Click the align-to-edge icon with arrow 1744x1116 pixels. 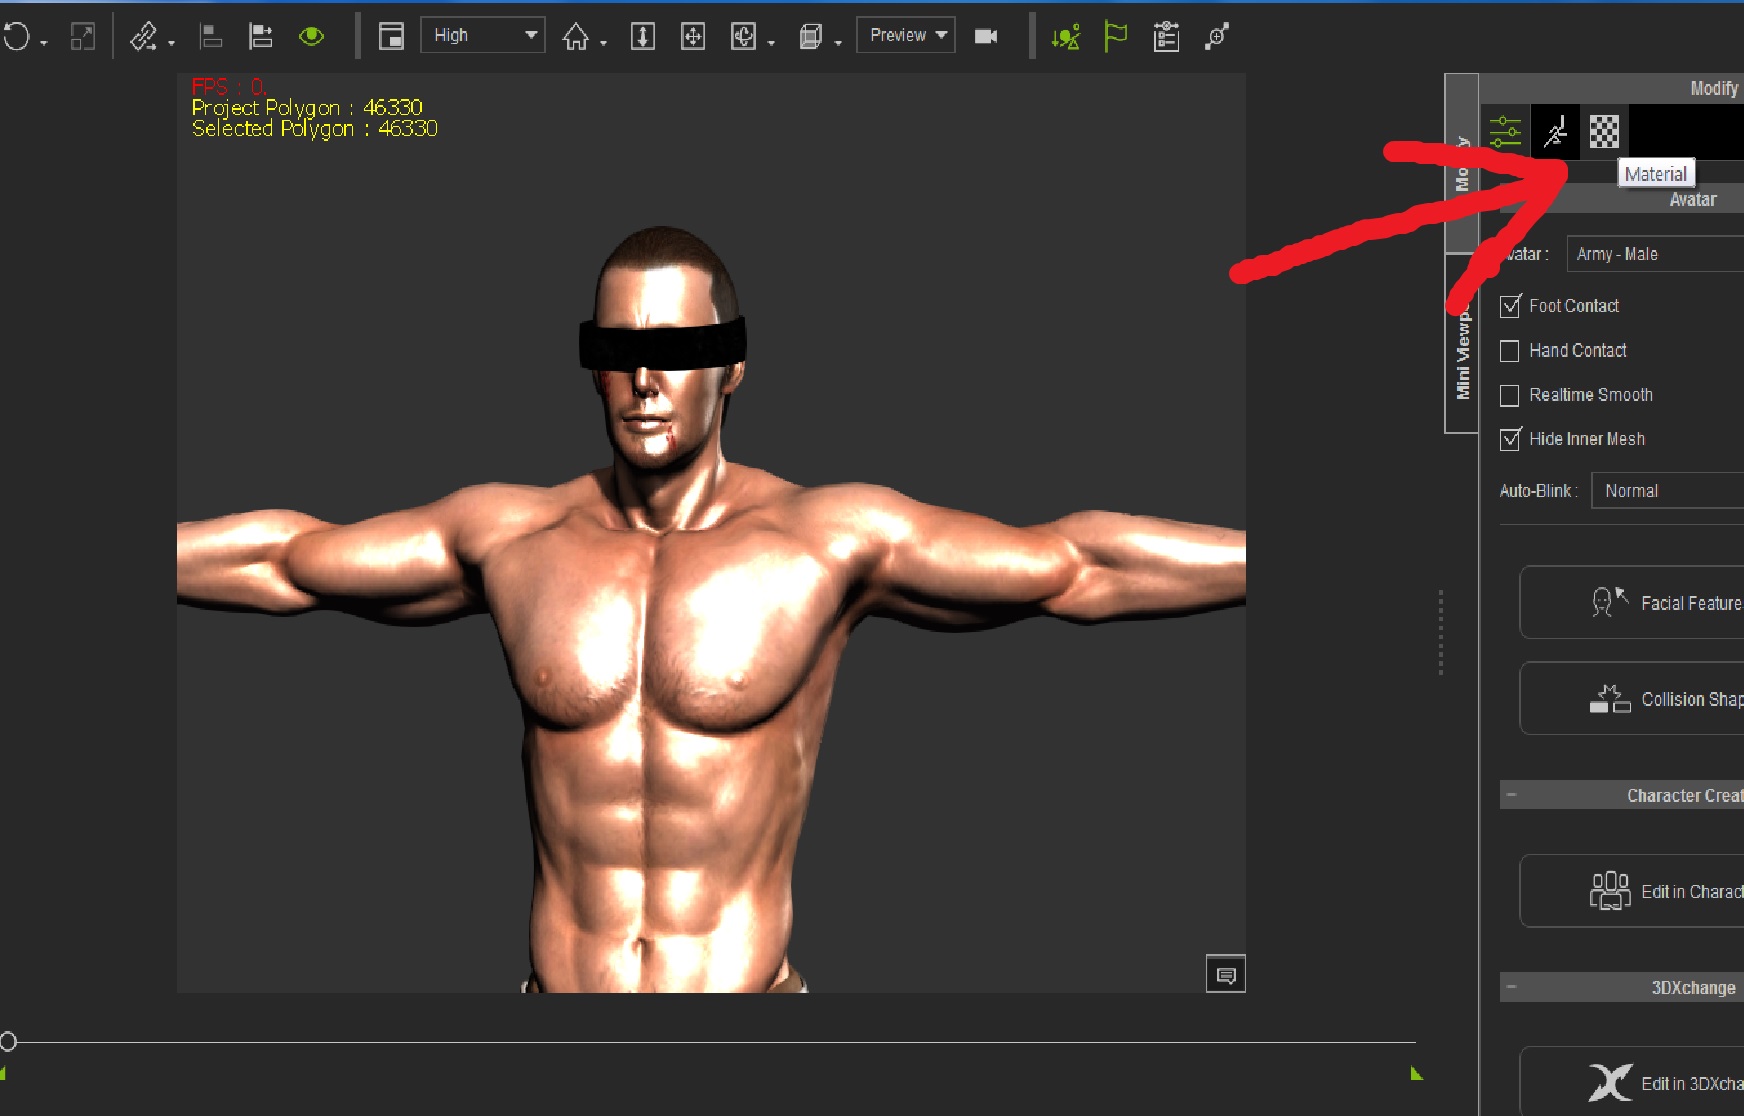[261, 37]
